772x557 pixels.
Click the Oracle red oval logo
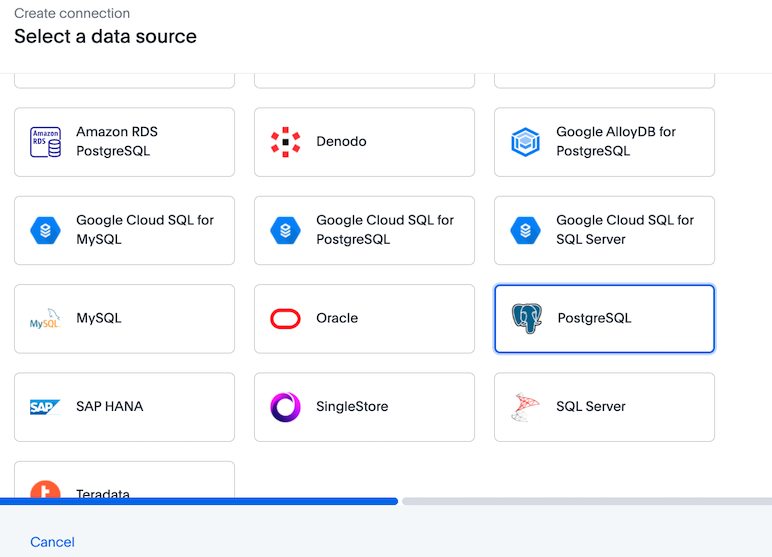point(286,319)
